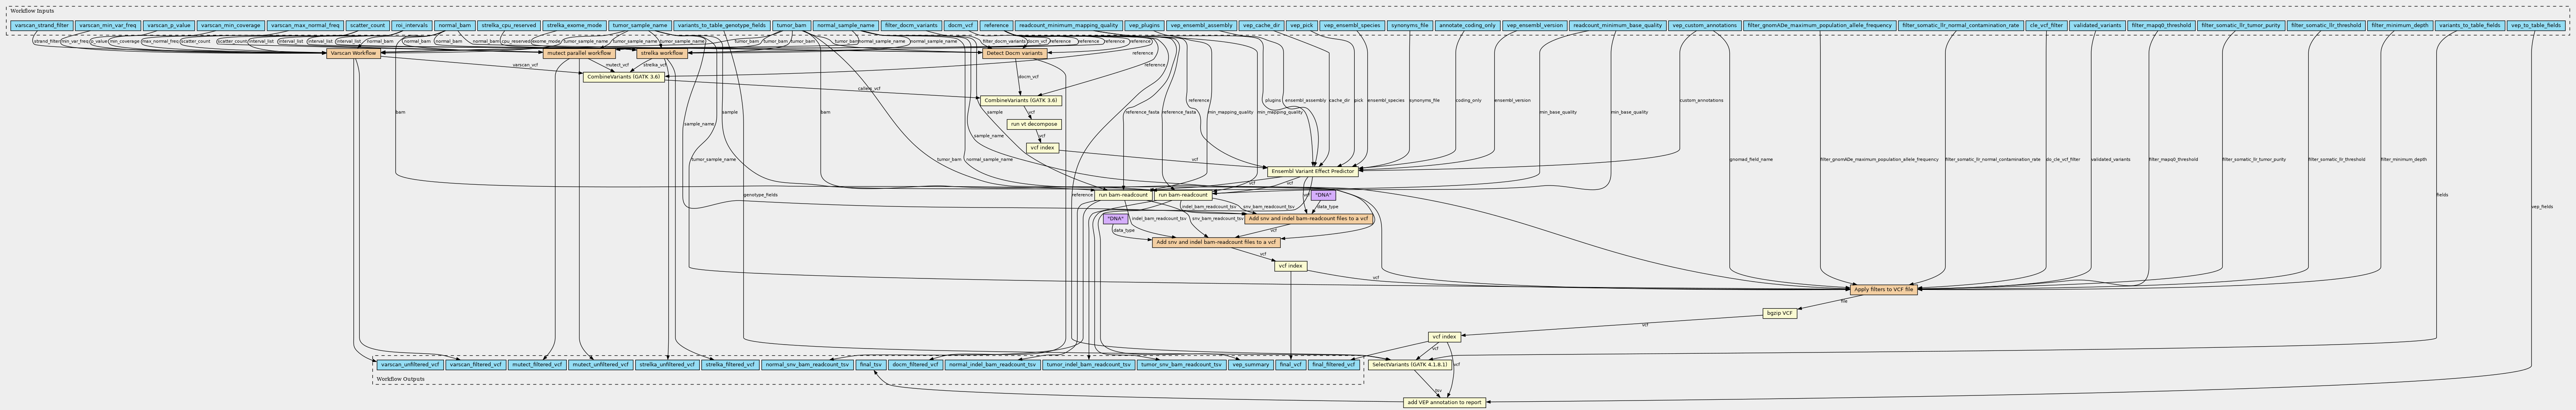The image size is (2576, 410).
Task: Click the SelectVariants (GATK 4.1.8.1) step
Action: click(1409, 365)
